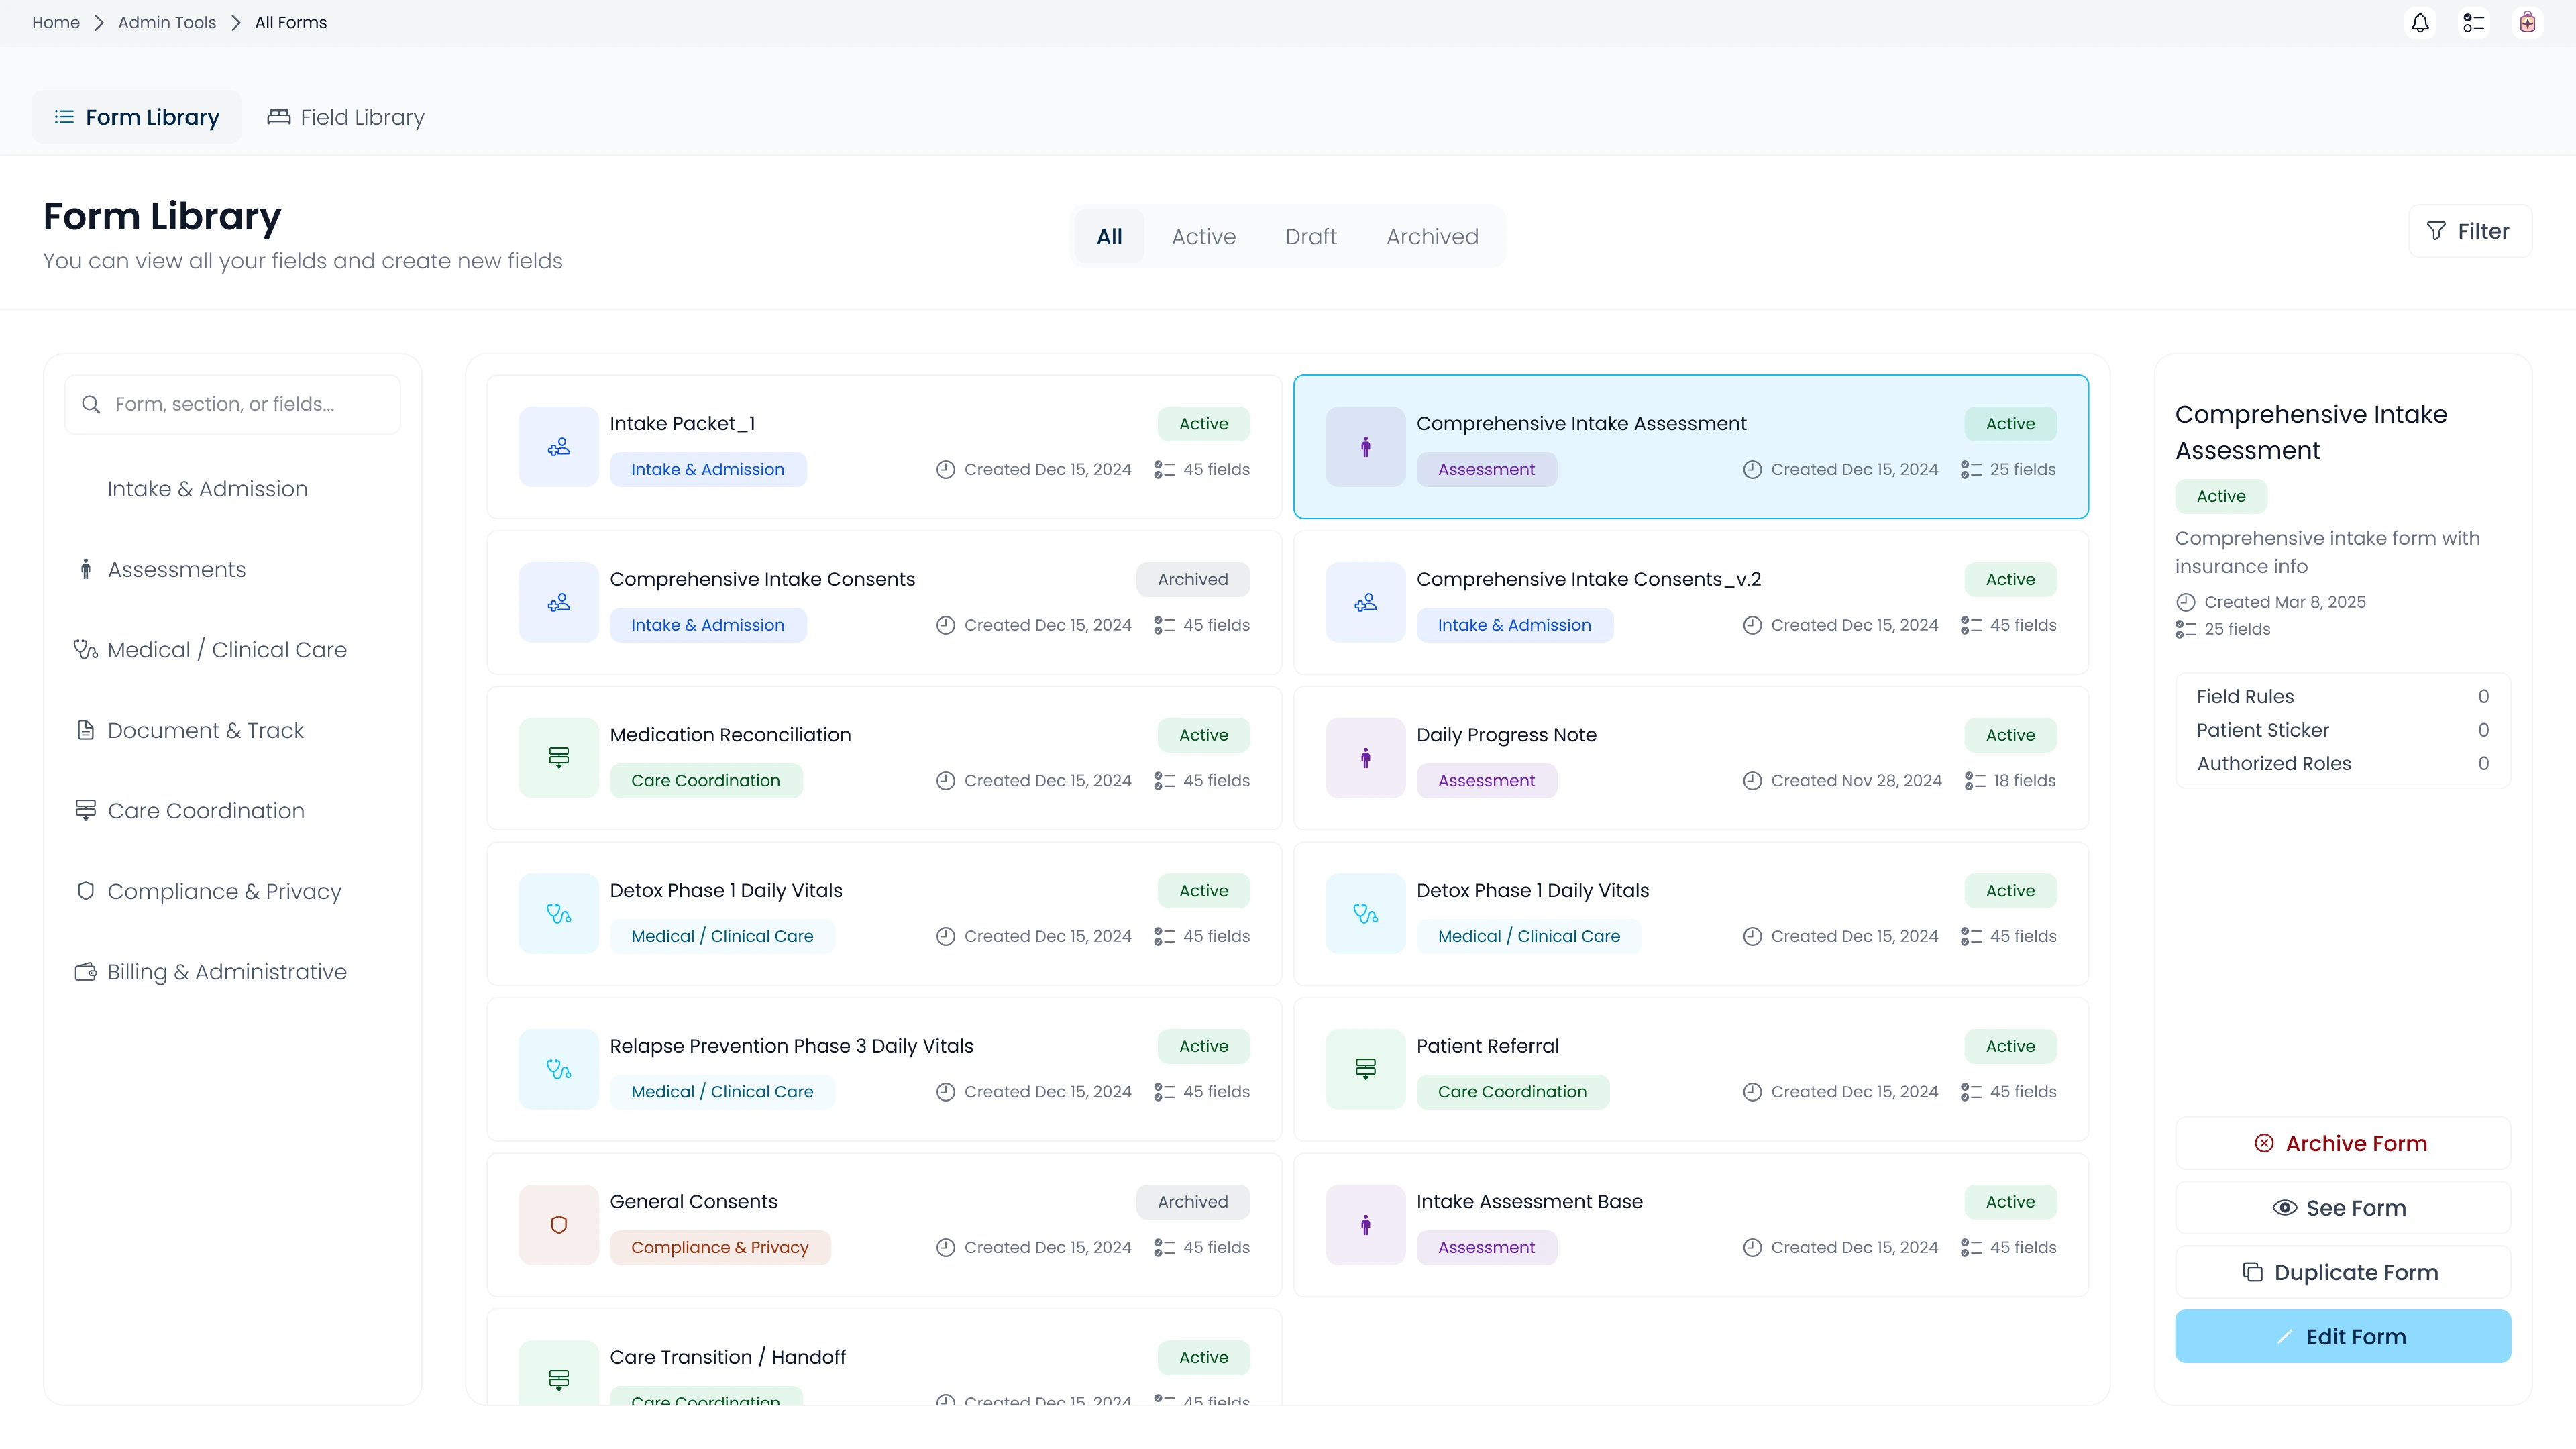Click the Intake Packet_1 form icon

[x=558, y=447]
